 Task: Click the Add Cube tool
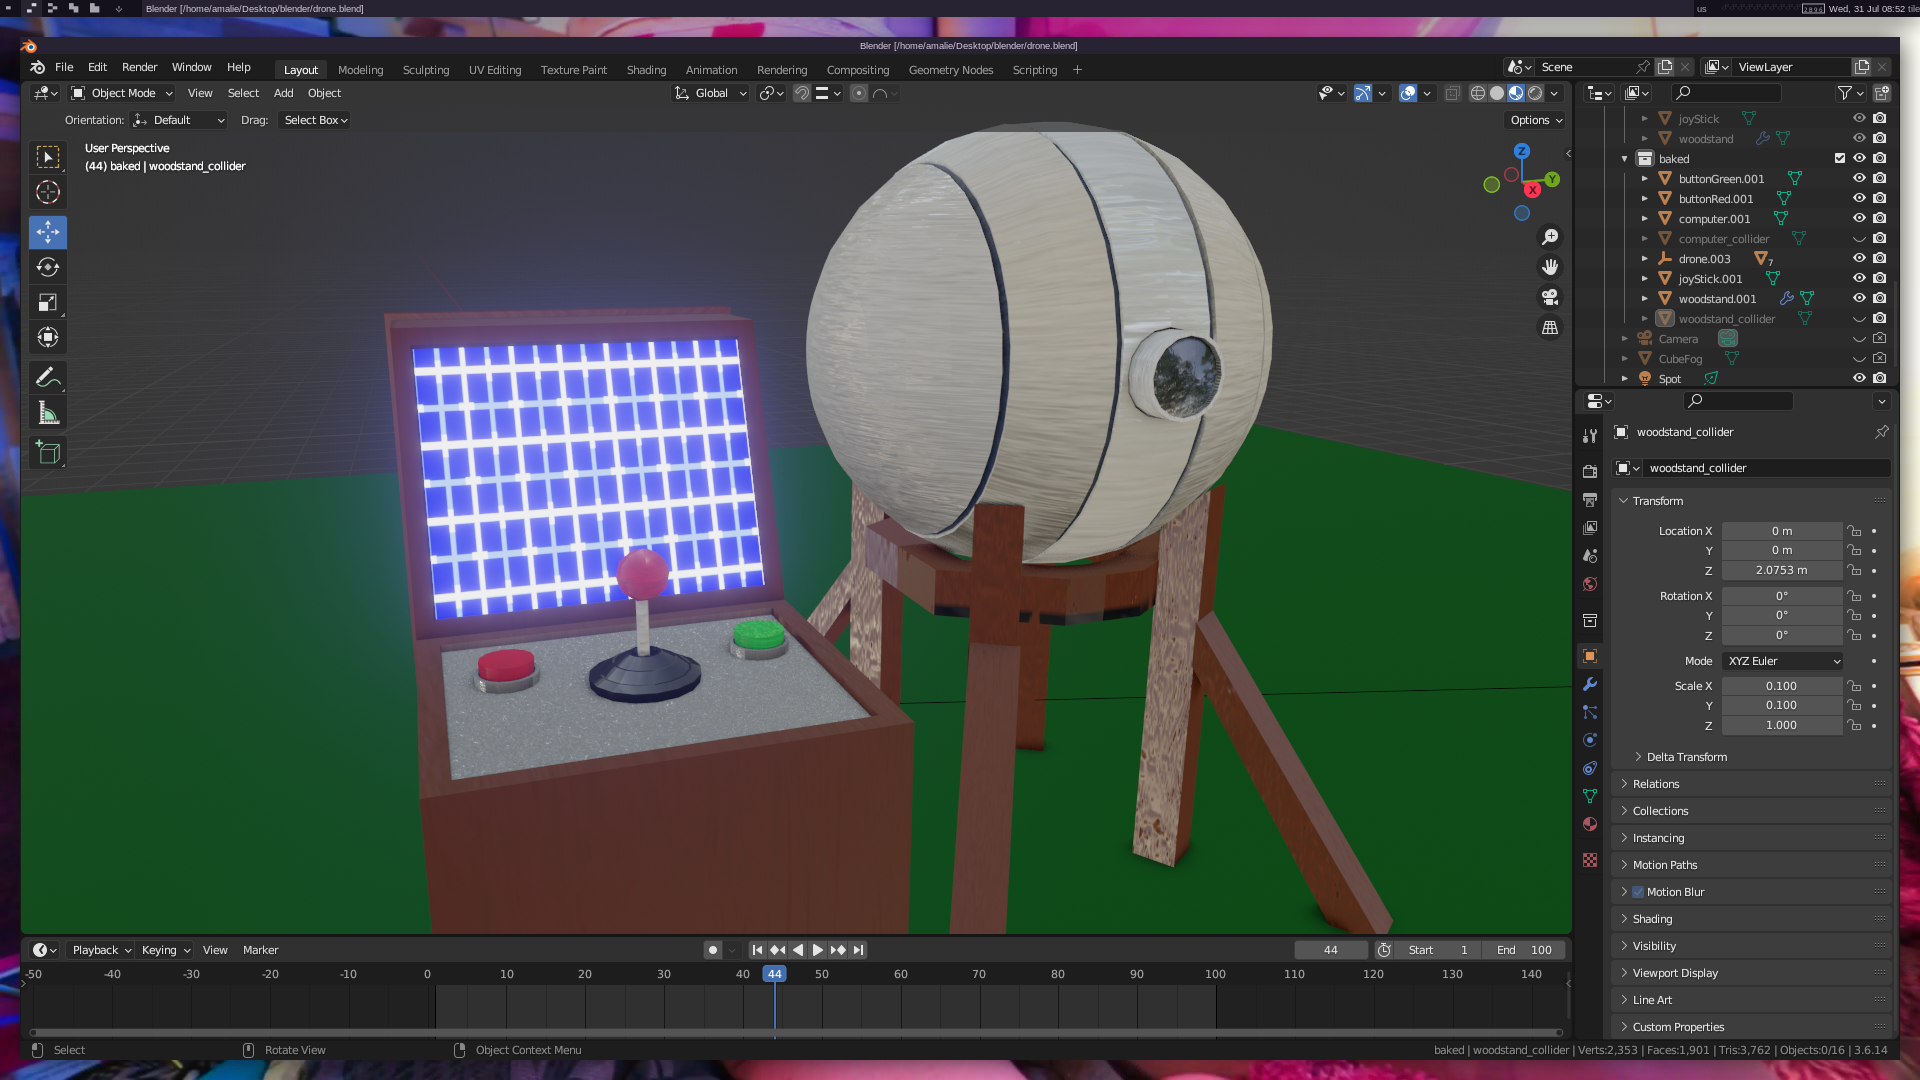(47, 452)
